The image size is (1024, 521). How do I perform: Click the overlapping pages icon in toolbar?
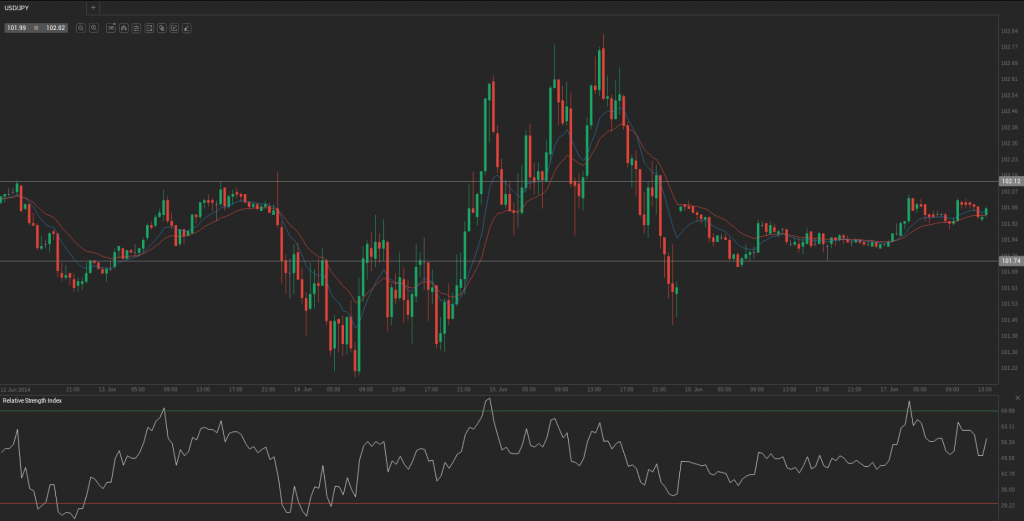click(x=161, y=28)
